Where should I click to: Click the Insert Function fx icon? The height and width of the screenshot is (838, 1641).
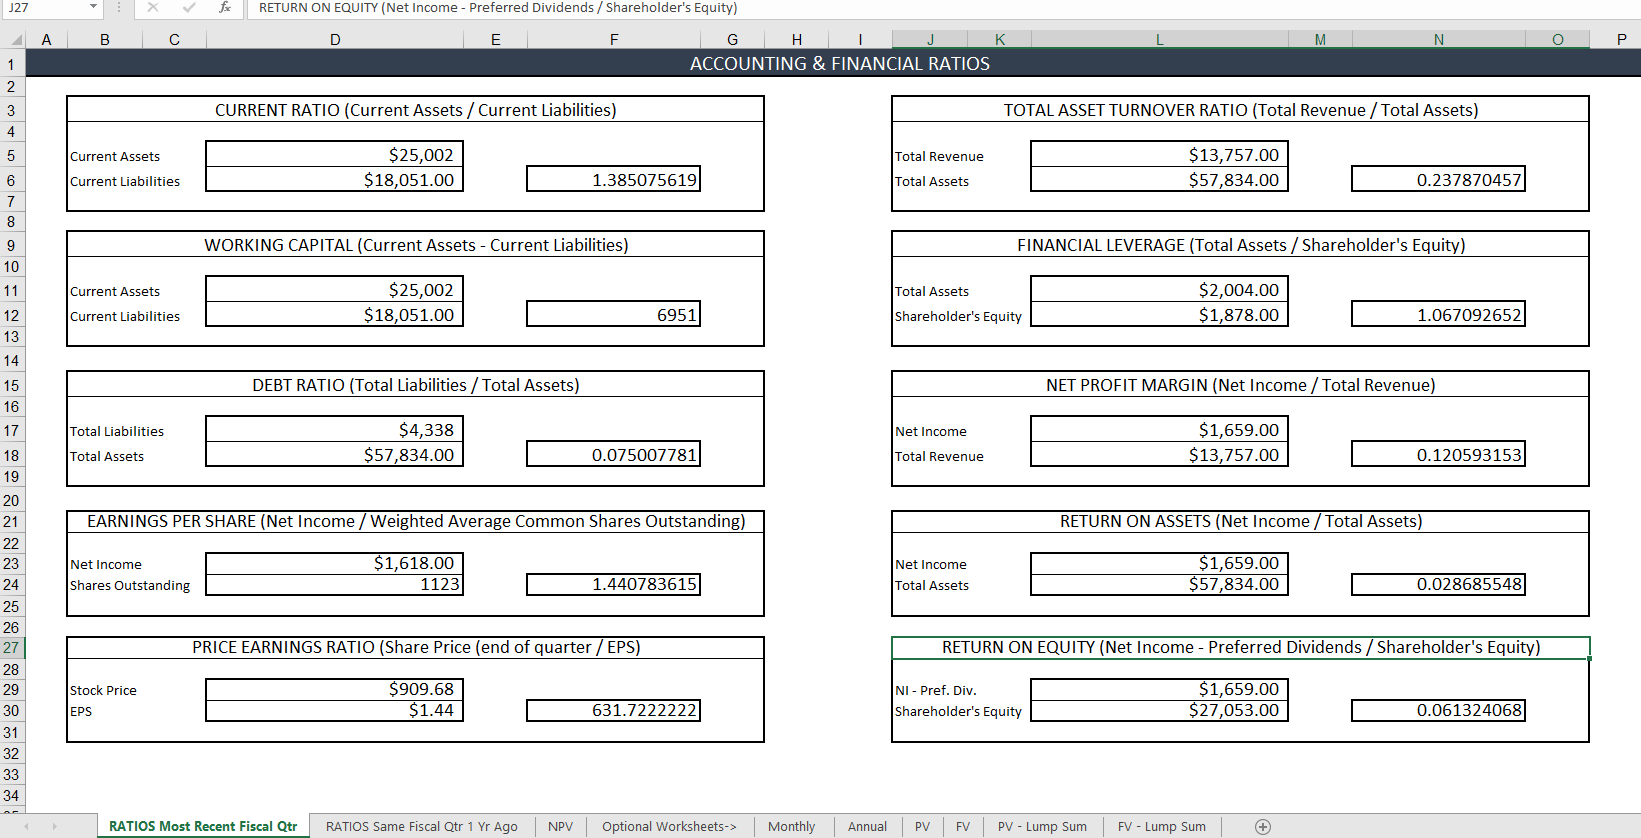pos(225,8)
